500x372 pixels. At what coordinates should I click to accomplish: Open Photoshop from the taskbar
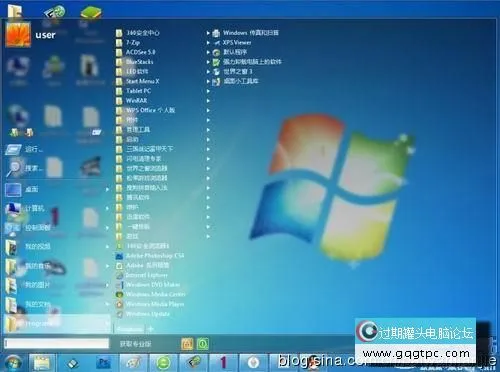point(104,363)
